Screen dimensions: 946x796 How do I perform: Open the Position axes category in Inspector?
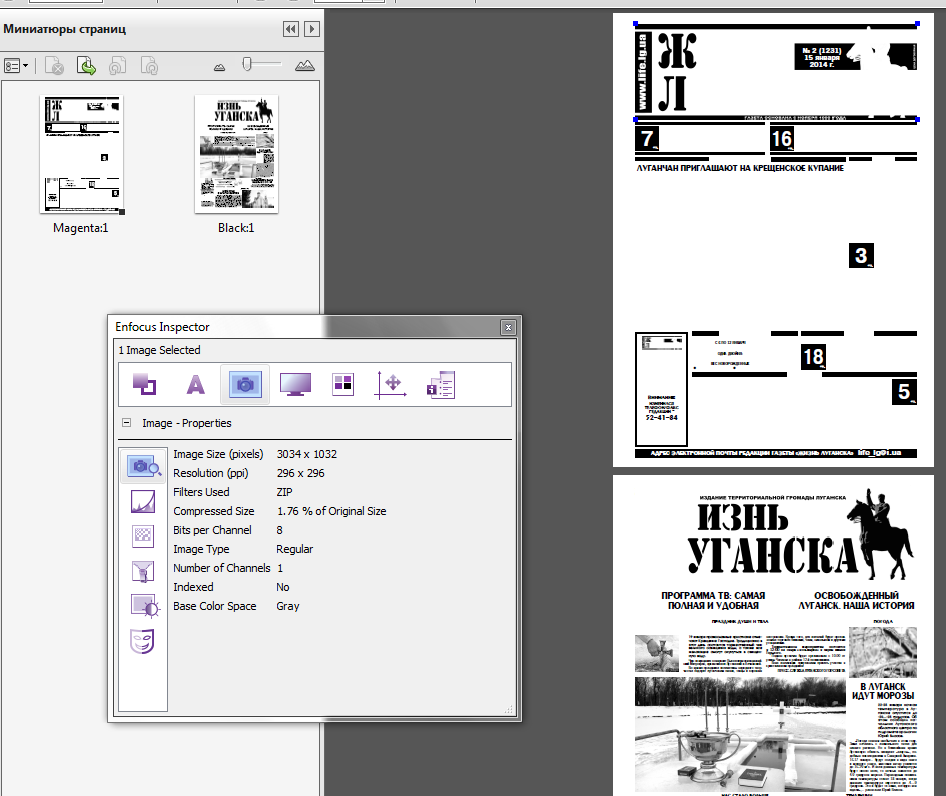click(391, 384)
